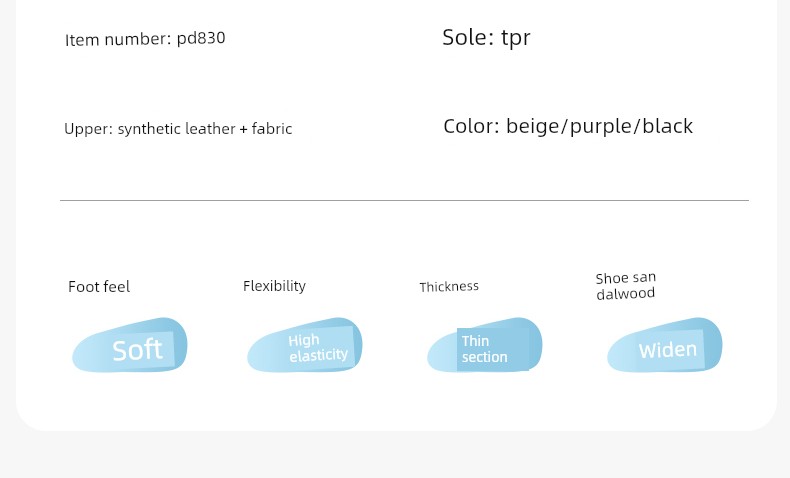Image resolution: width=790 pixels, height=478 pixels.
Task: Click the word black in color list
Action: coord(668,126)
